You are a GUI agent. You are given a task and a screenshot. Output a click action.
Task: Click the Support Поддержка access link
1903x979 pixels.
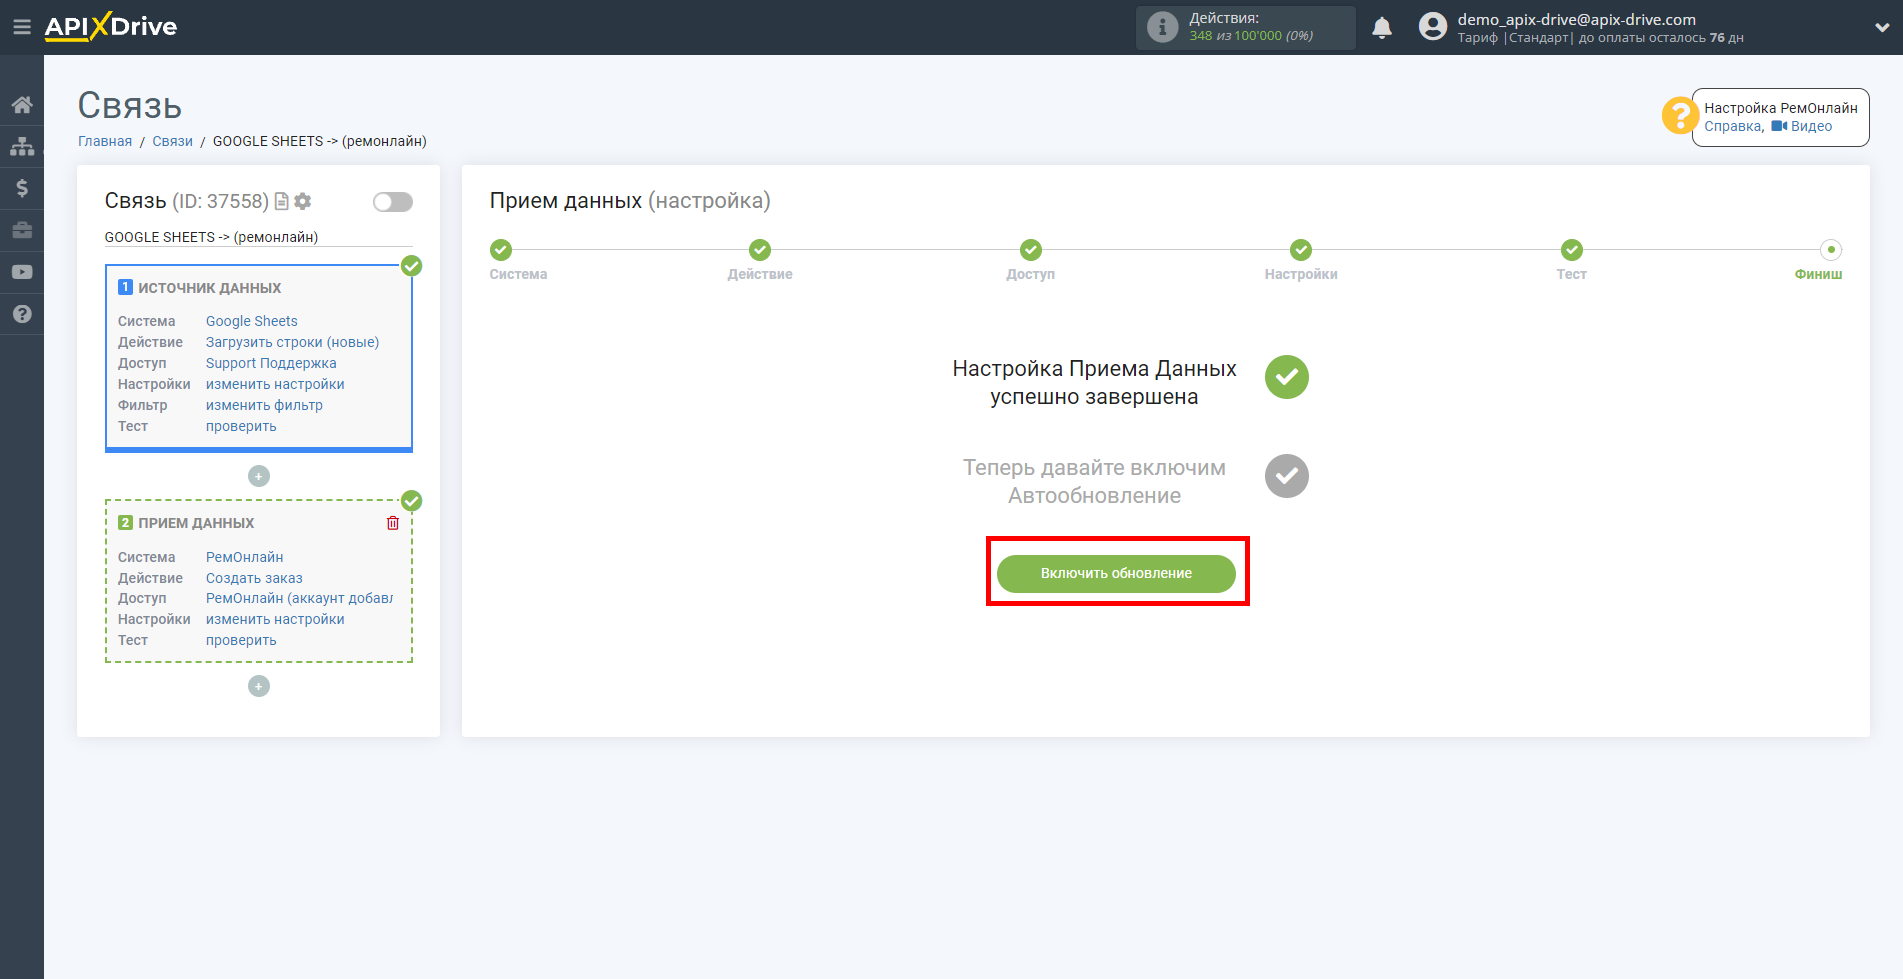click(x=271, y=363)
